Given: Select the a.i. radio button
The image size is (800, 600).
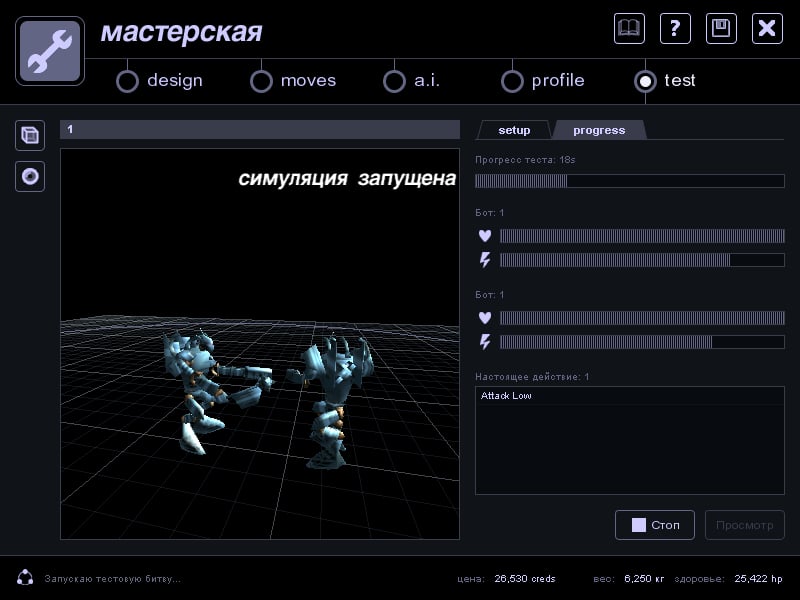Looking at the screenshot, I should [394, 81].
